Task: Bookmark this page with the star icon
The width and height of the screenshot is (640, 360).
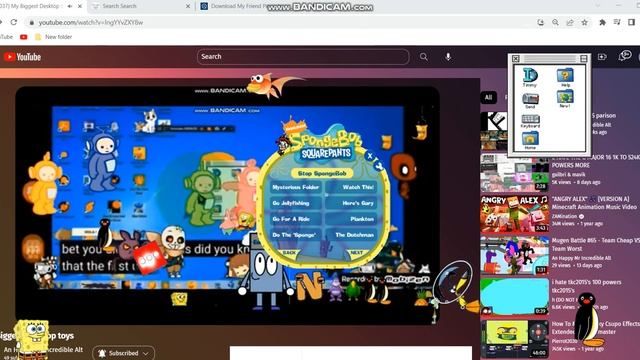Action: click(584, 22)
